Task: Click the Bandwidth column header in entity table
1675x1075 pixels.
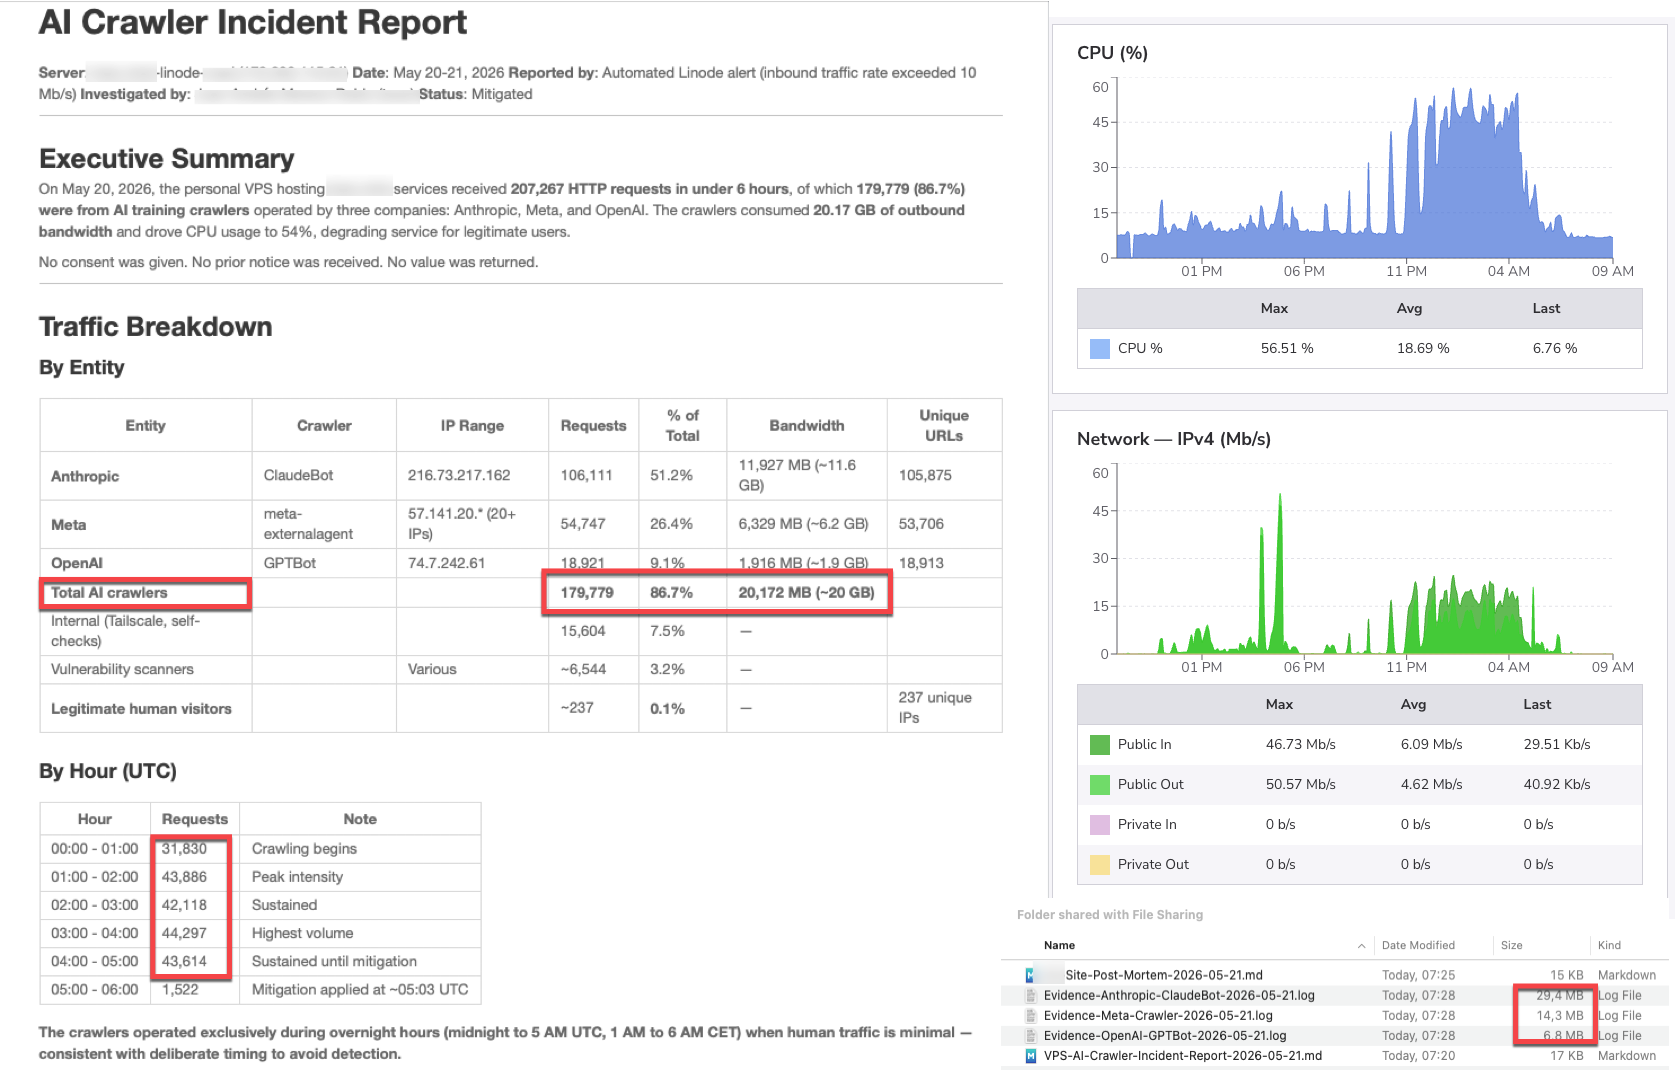Action: 807,425
